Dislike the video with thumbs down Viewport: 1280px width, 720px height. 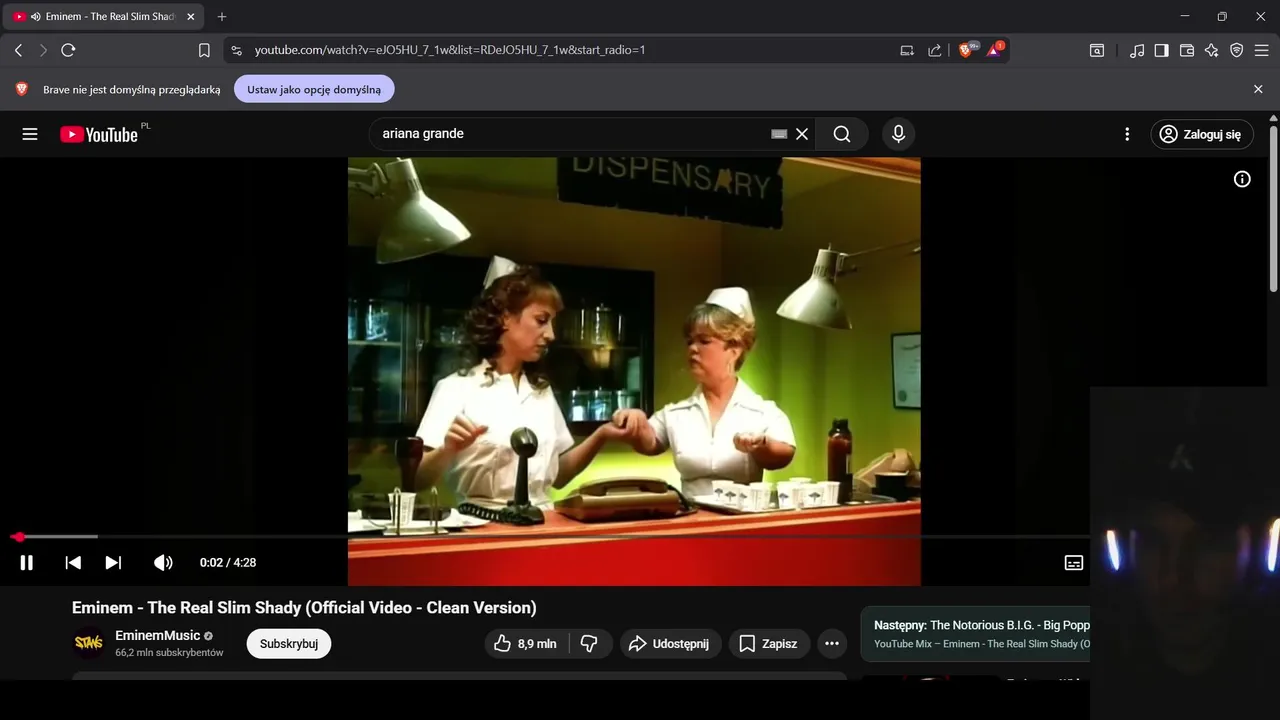[590, 644]
